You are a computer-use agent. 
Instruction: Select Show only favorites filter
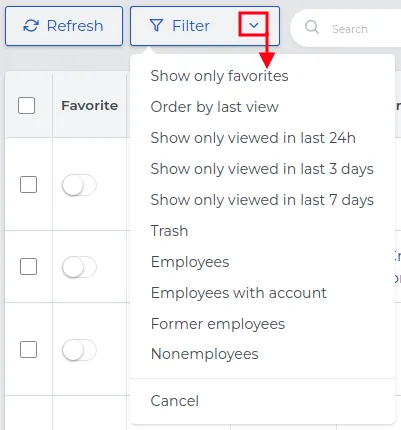(x=219, y=76)
